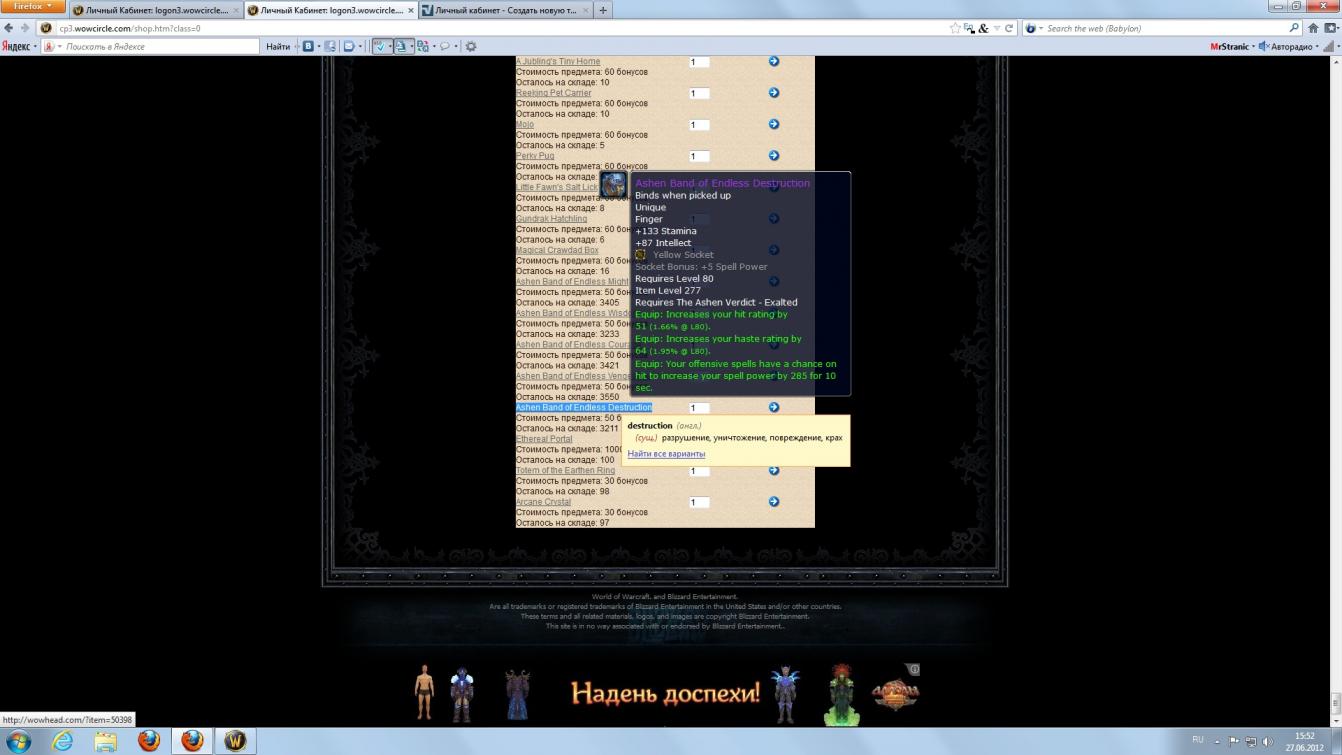Click the Yandex bar settings gear icon
Screen dimensions: 1342x755
click(x=471, y=46)
